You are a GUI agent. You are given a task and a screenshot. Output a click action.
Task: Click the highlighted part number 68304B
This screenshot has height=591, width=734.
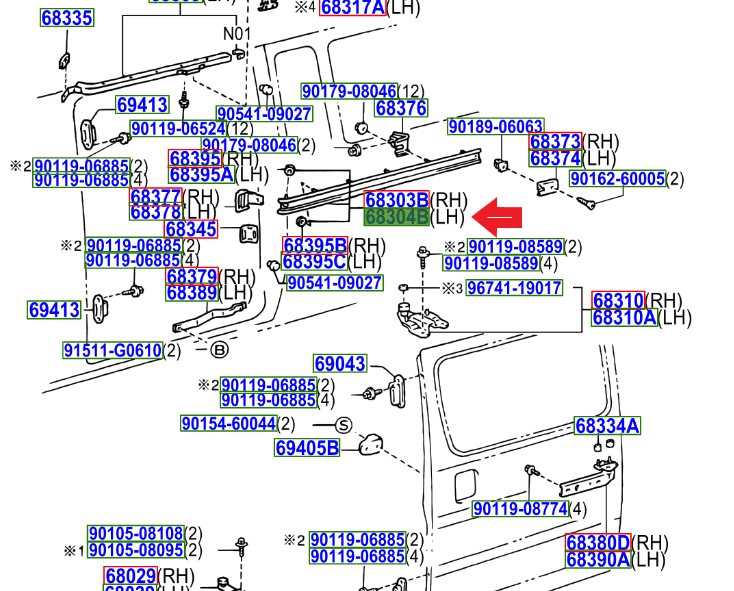[396, 217]
